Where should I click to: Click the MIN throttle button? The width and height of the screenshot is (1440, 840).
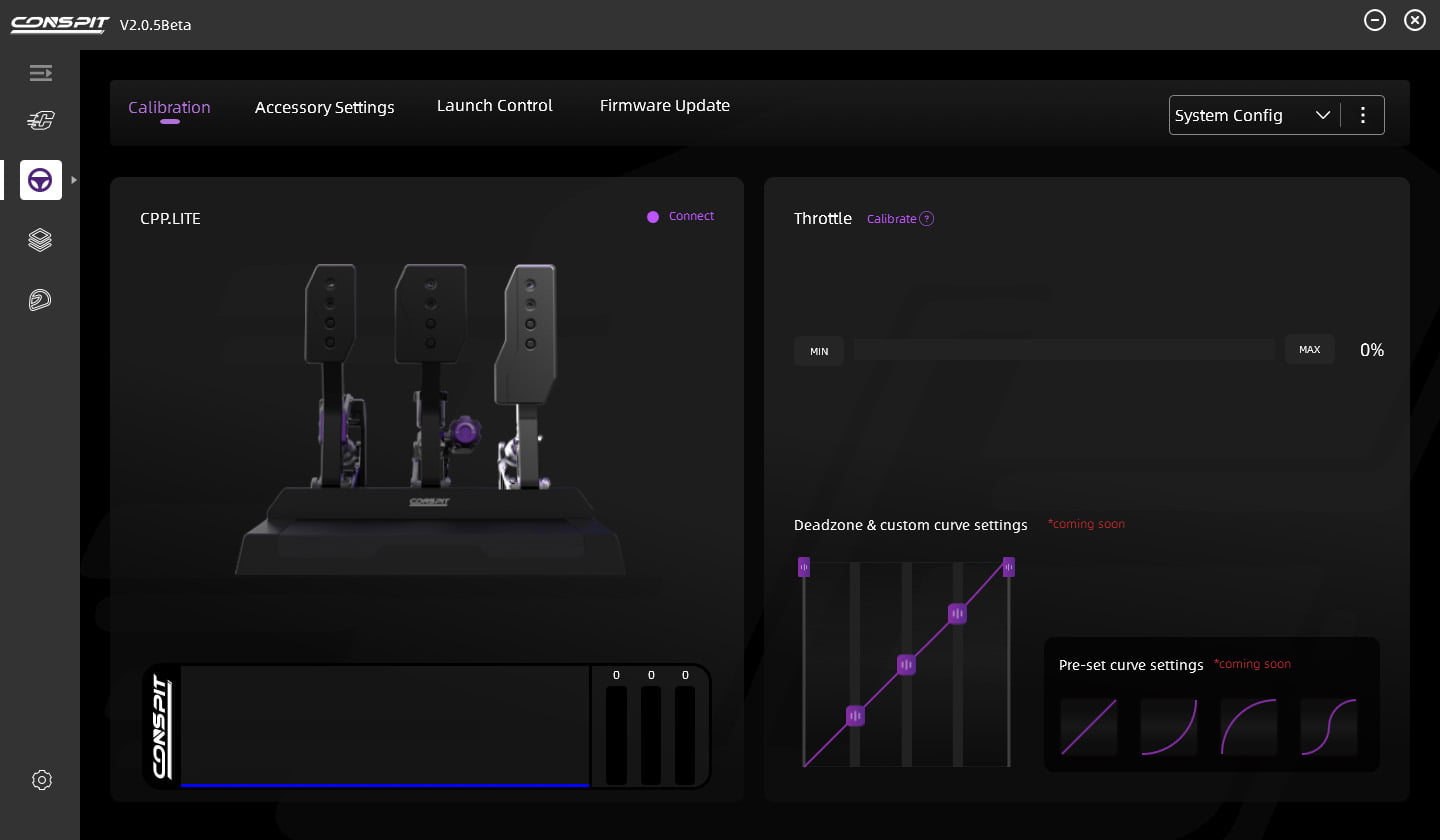click(x=818, y=351)
